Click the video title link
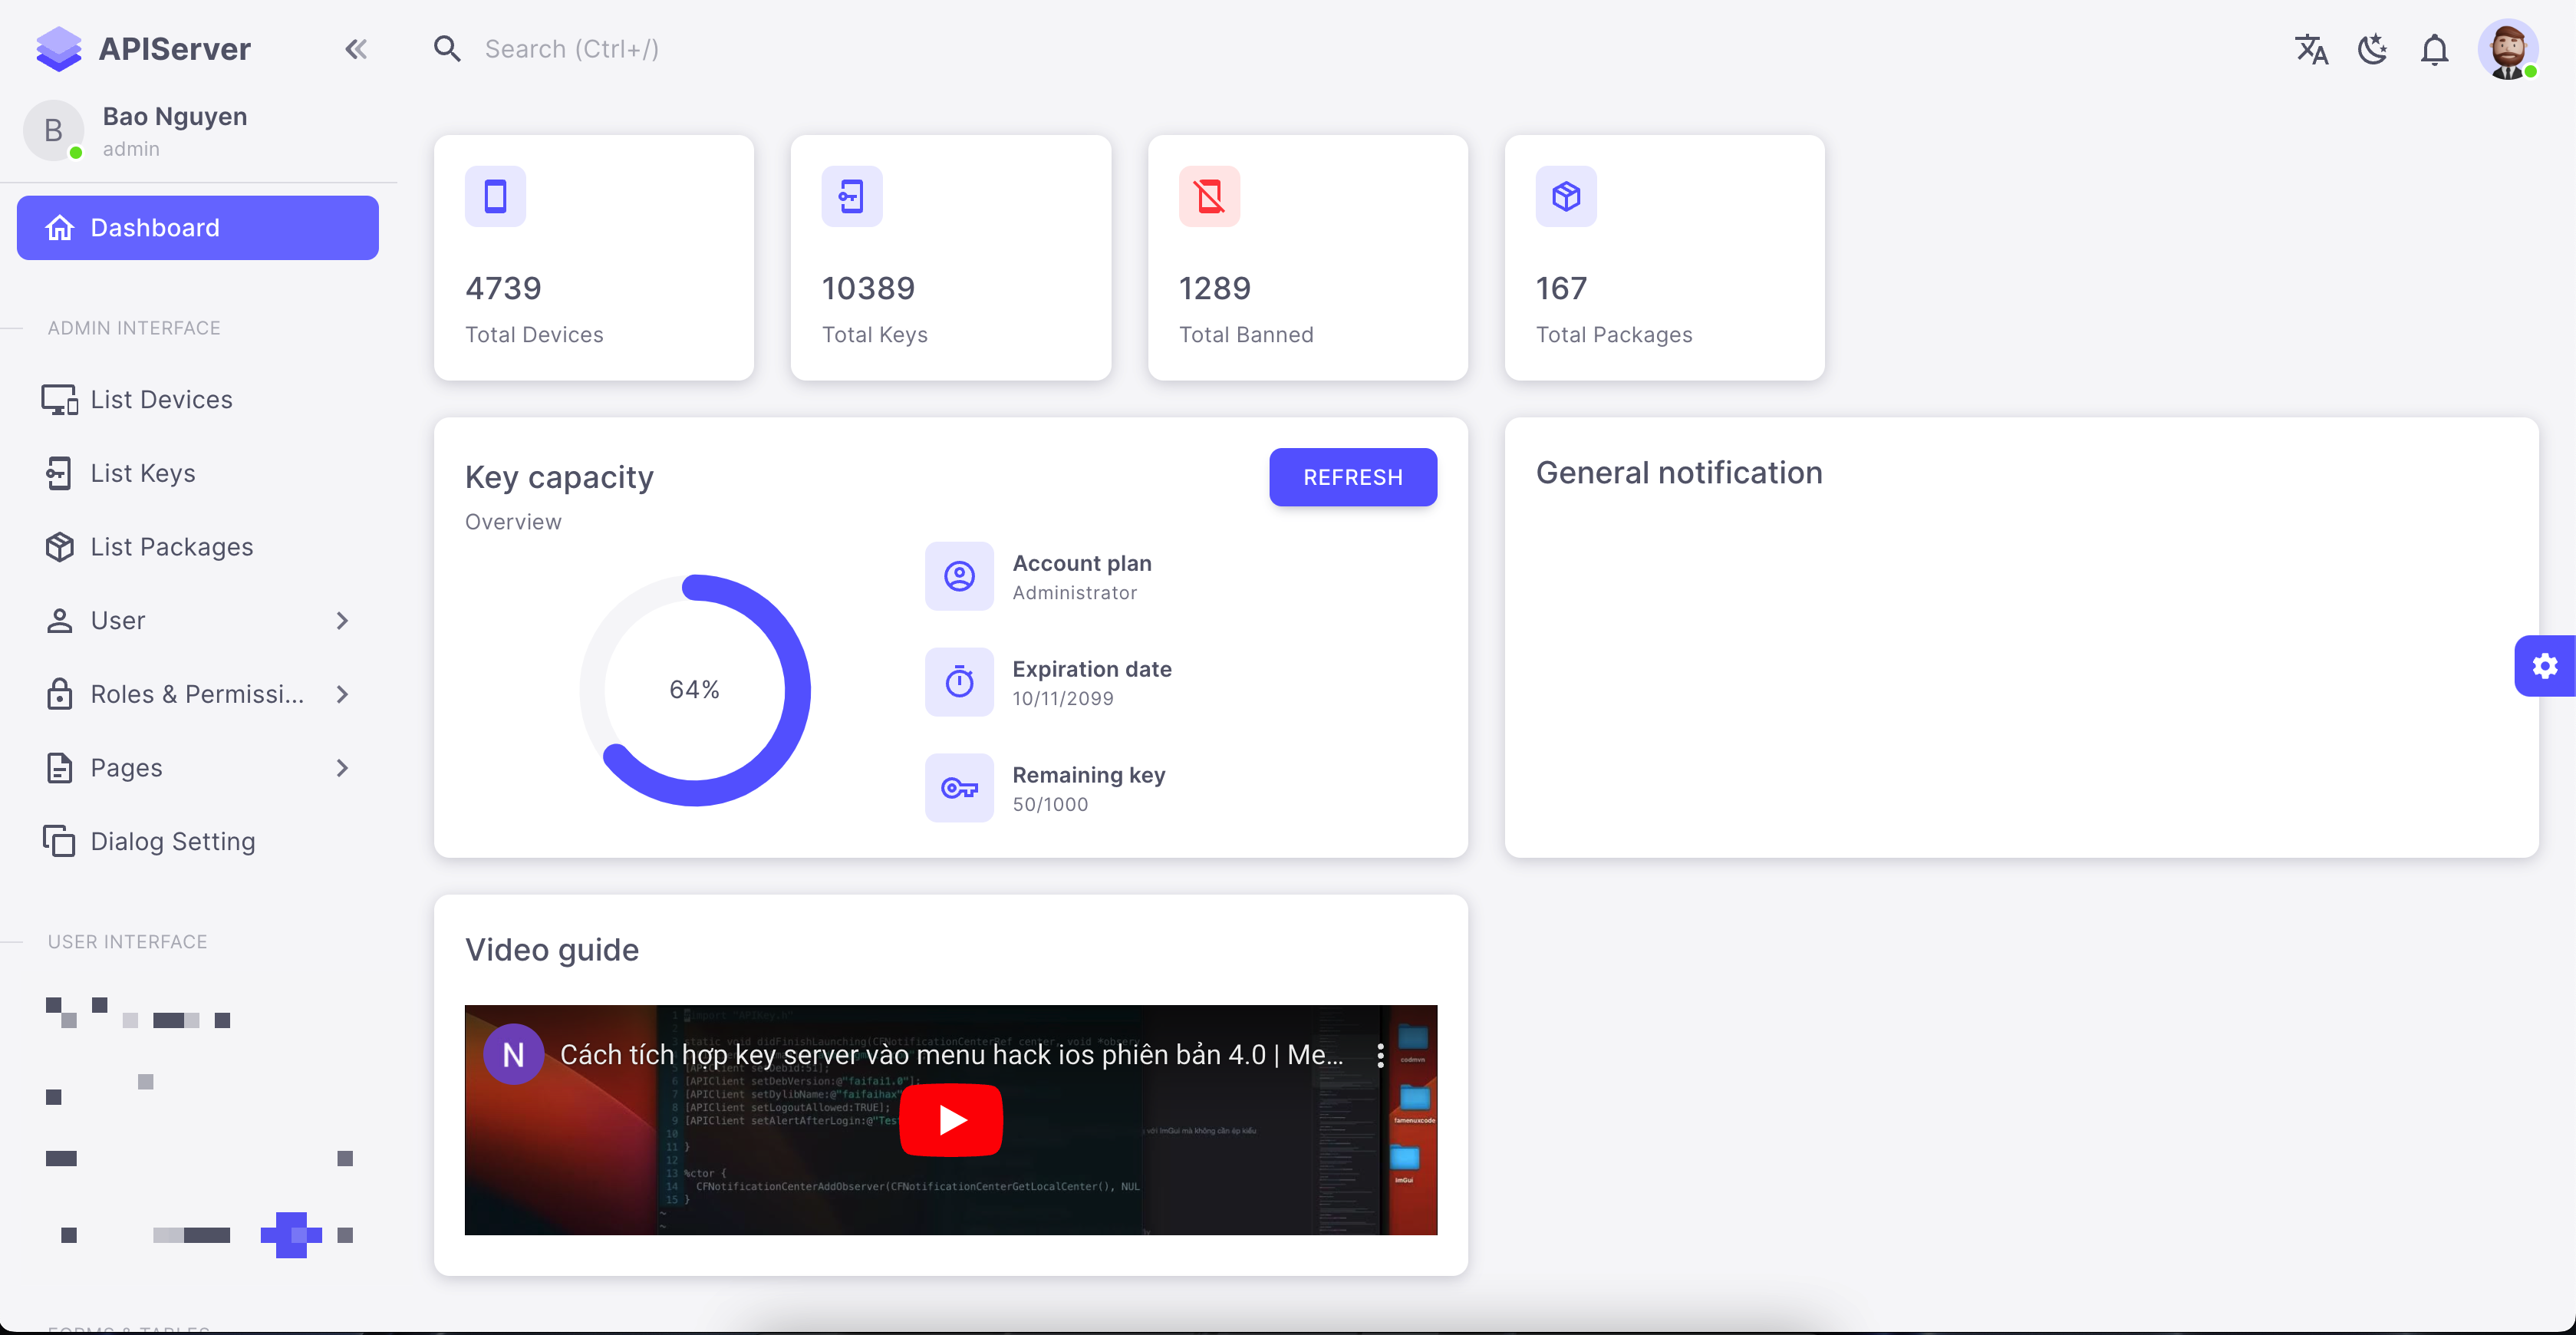 (x=951, y=1055)
